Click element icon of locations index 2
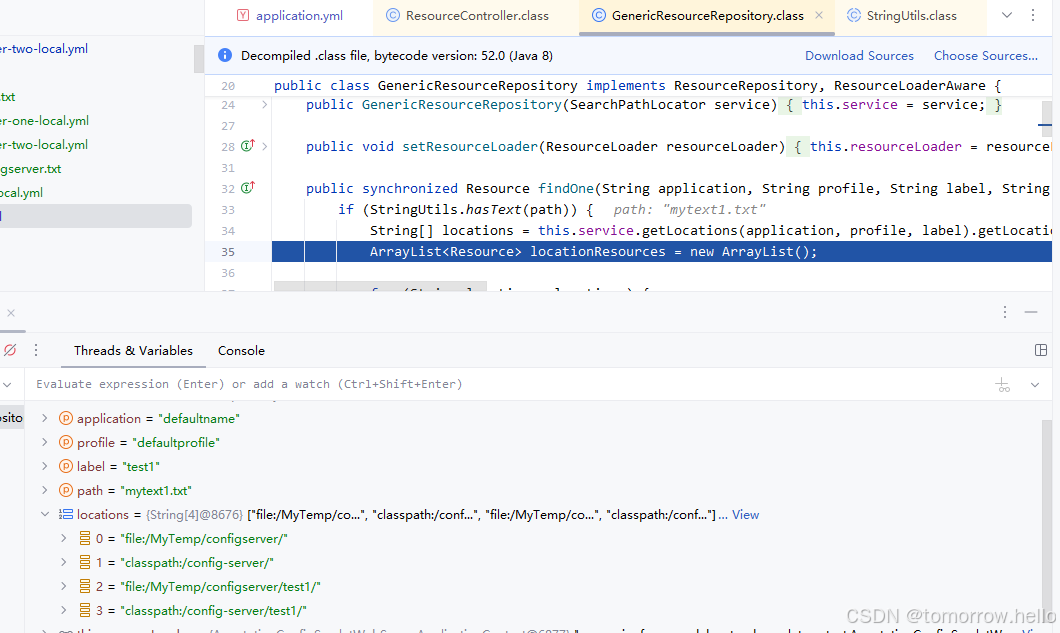Image resolution: width=1060 pixels, height=633 pixels. (x=85, y=586)
